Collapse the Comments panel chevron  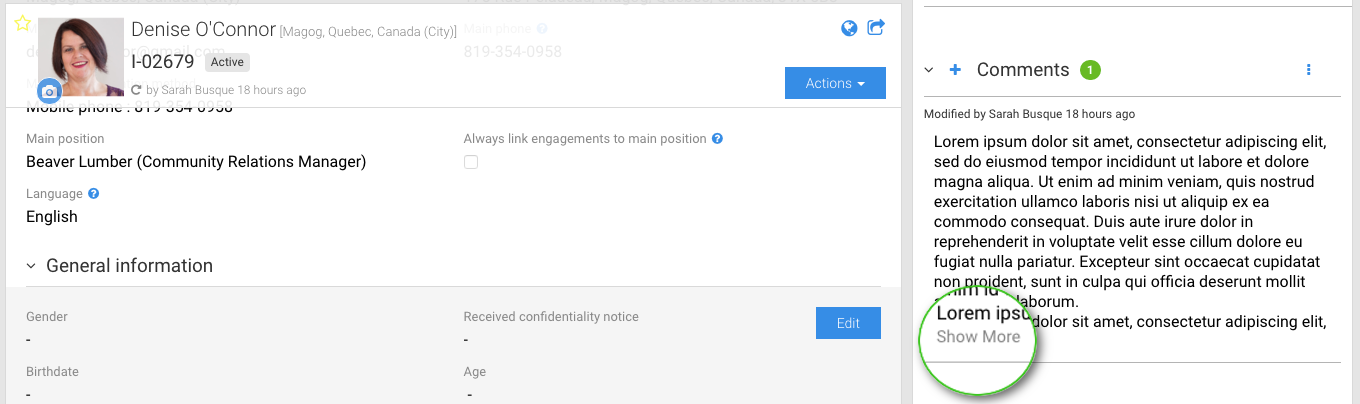[x=929, y=70]
